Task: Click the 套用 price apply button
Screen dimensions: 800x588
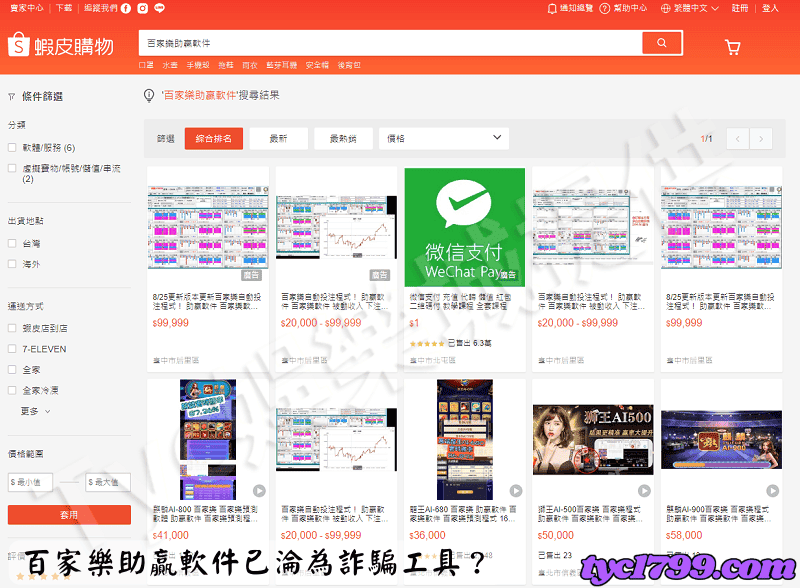Action: point(69,514)
